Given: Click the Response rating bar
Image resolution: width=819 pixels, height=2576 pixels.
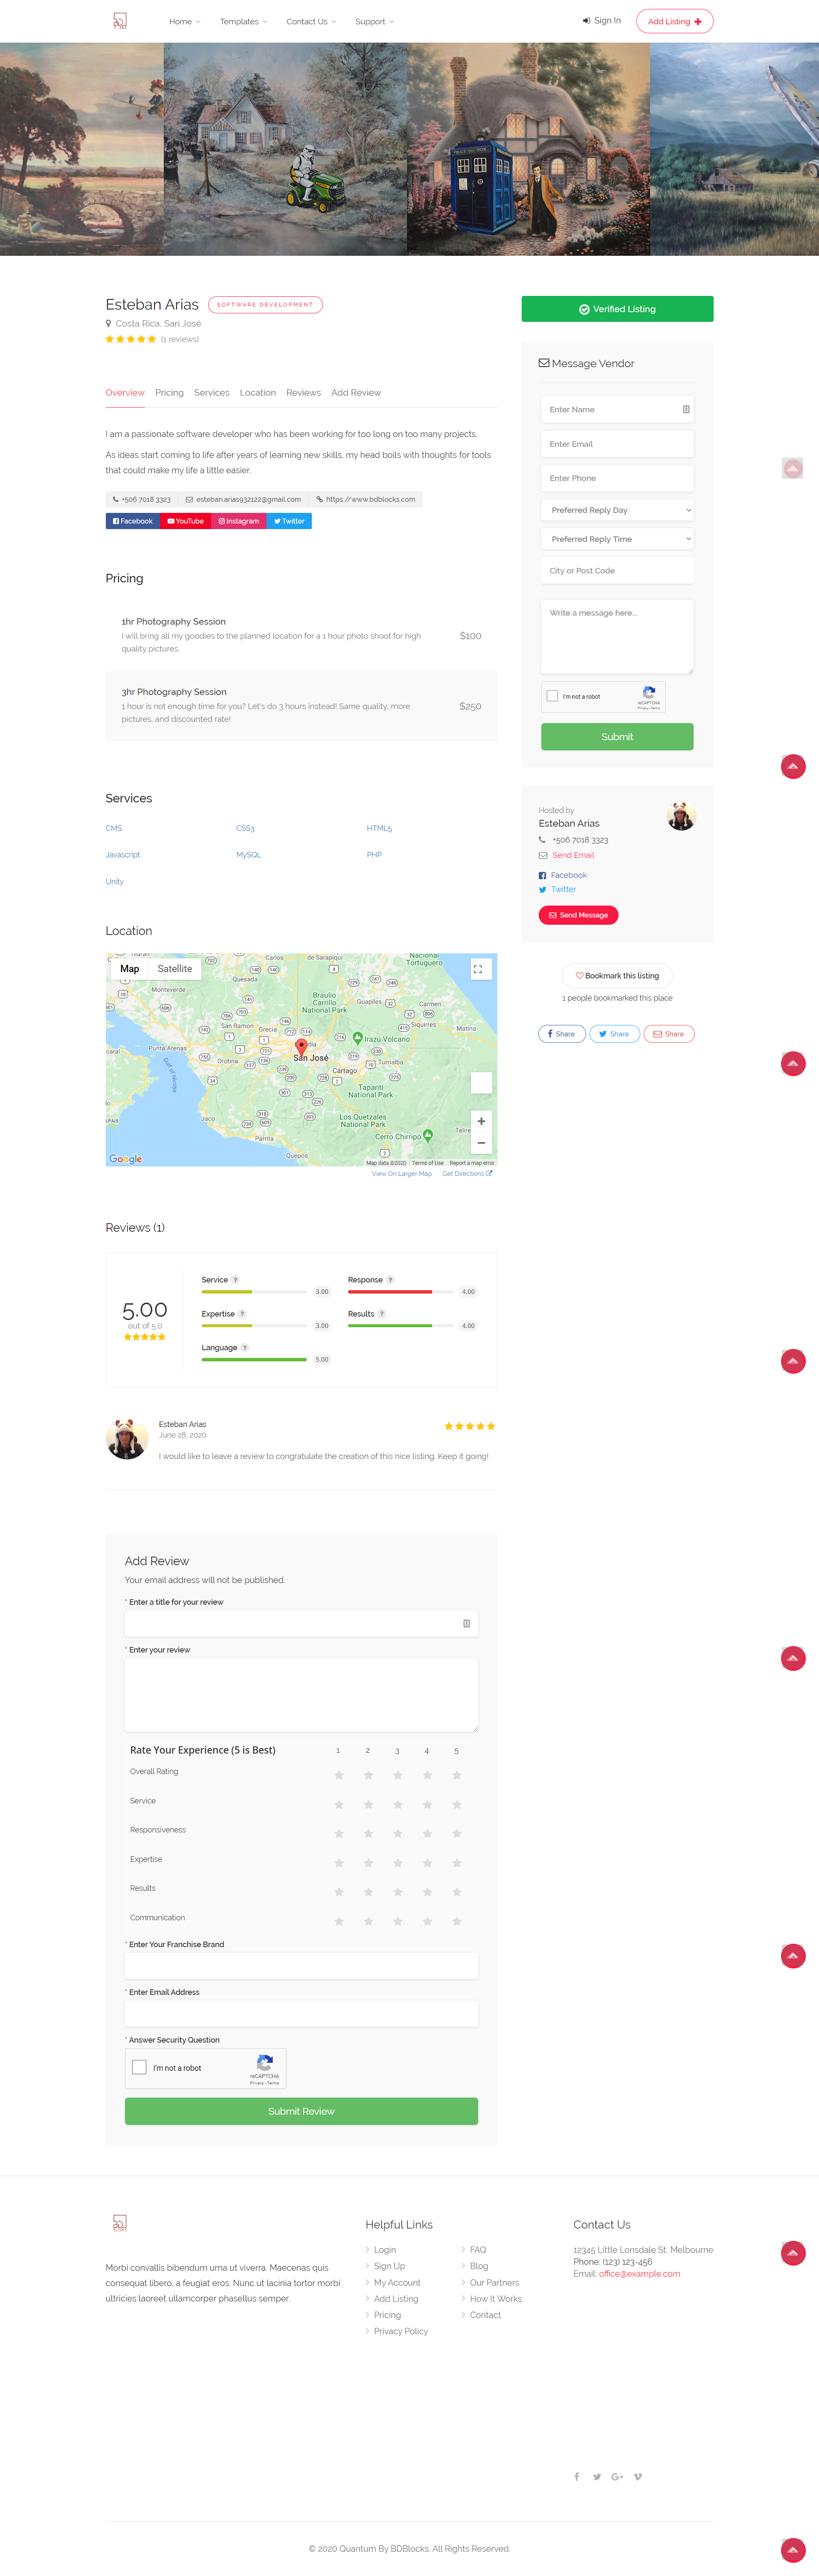Looking at the screenshot, I should pyautogui.click(x=400, y=1292).
